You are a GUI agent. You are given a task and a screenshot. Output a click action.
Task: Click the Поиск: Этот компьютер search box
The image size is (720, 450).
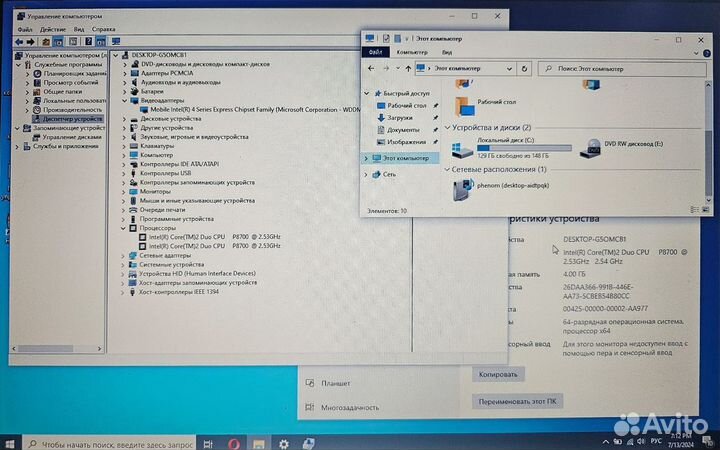tap(622, 69)
